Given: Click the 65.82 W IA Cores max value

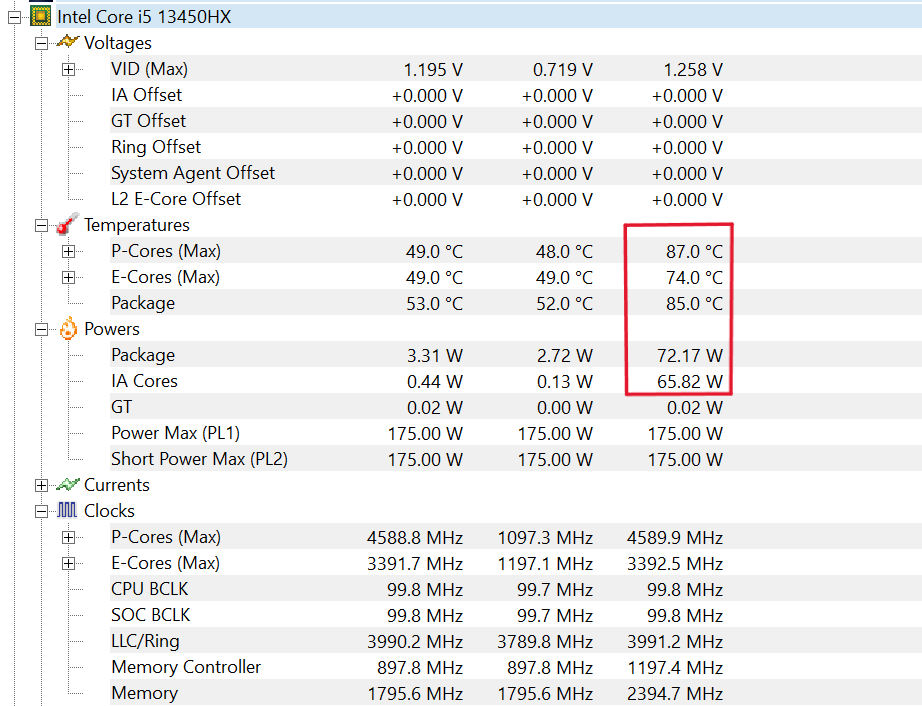Looking at the screenshot, I should coord(690,382).
